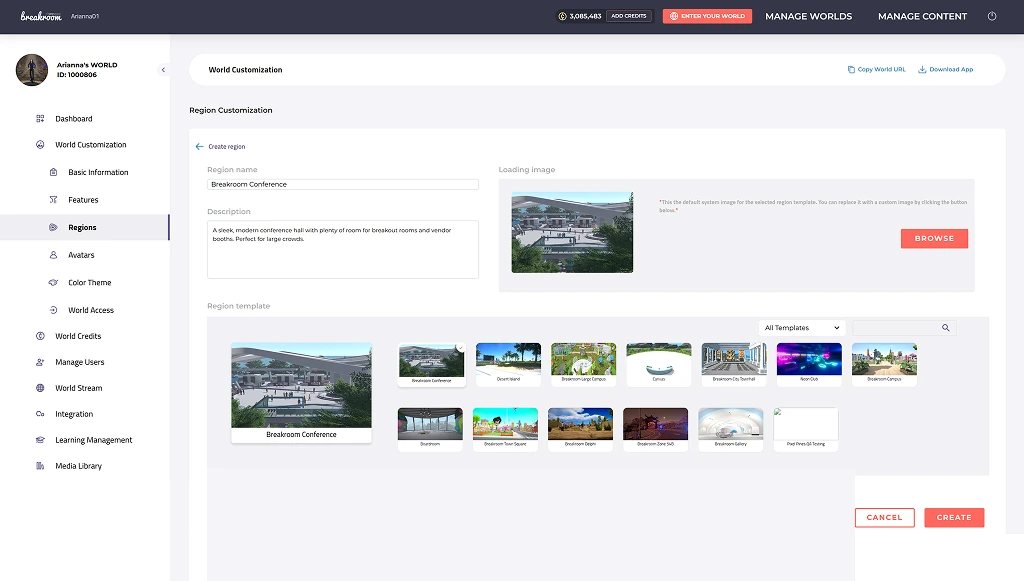Open Color Theme settings
This screenshot has width=1024, height=581.
click(x=89, y=283)
